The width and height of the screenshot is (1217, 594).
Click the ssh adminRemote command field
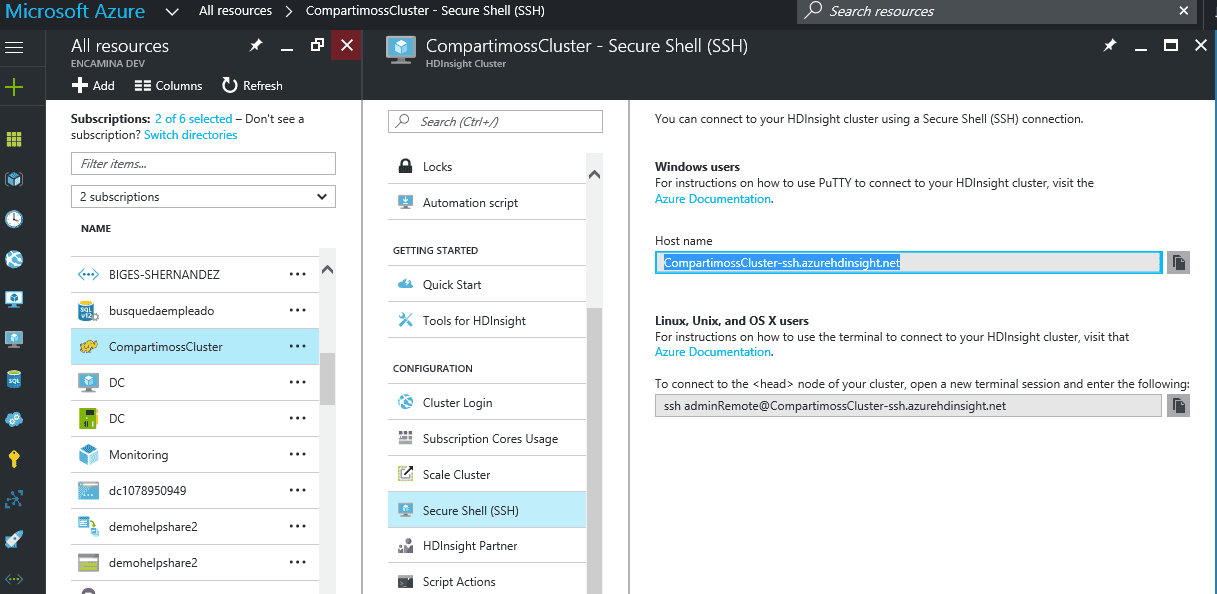coord(908,405)
